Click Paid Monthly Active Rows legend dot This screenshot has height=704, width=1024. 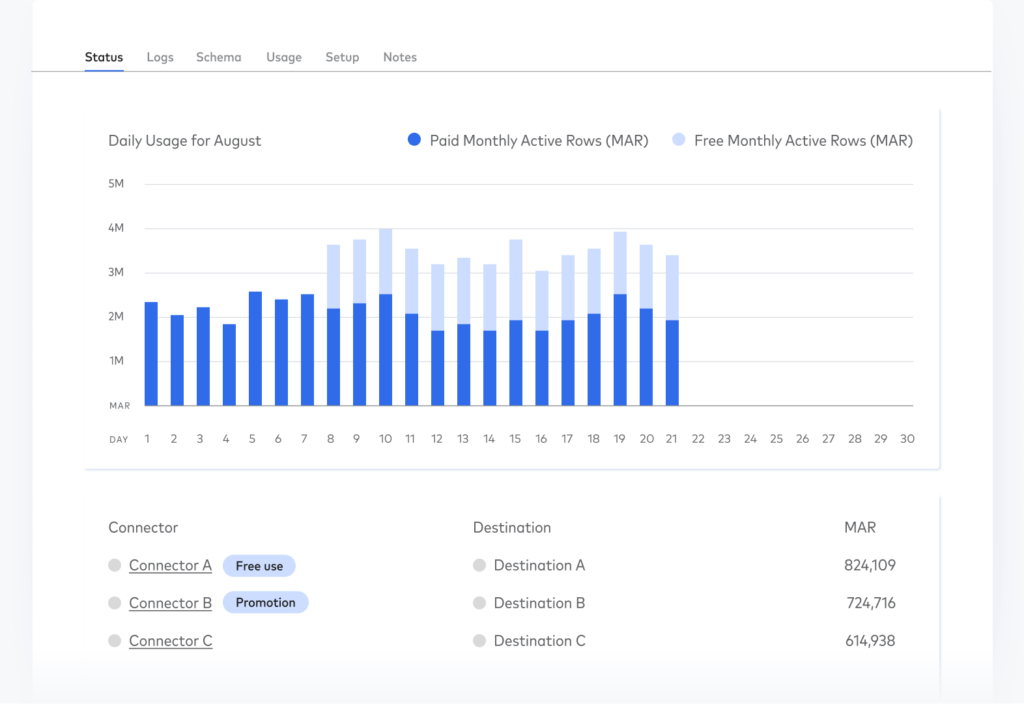tap(414, 141)
